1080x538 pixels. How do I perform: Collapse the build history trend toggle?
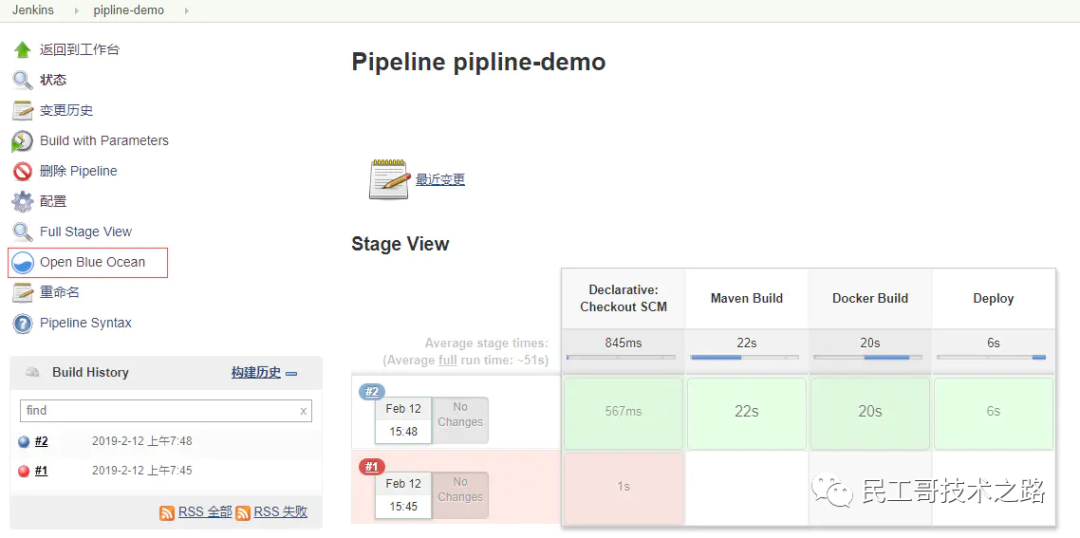(x=291, y=373)
